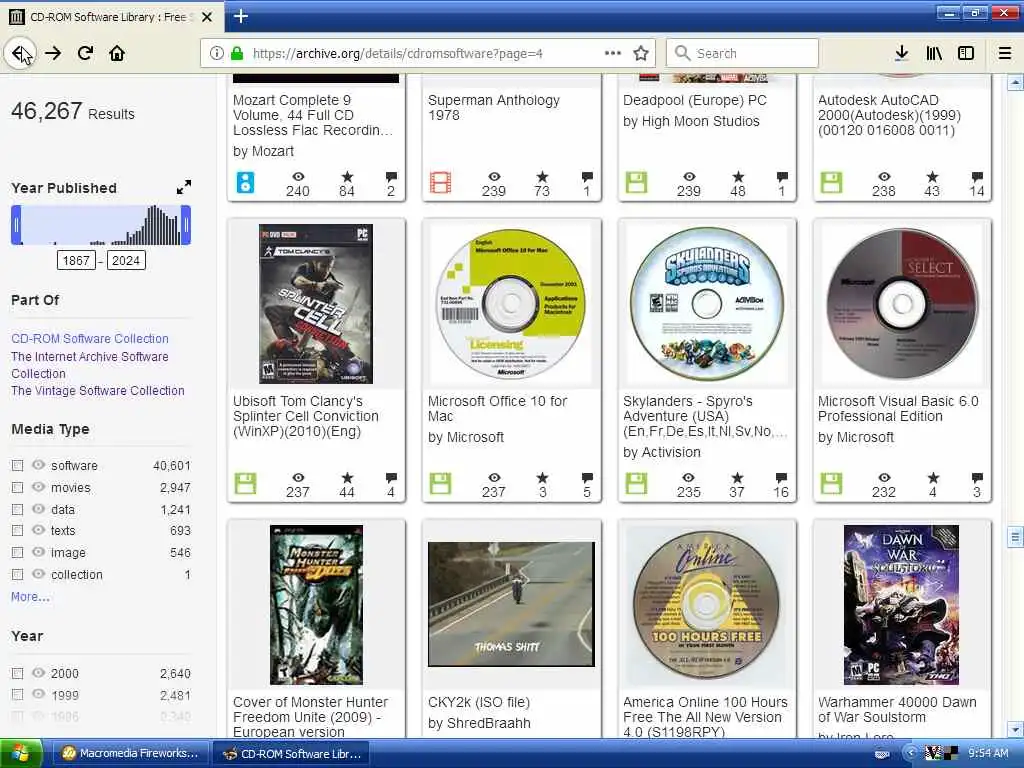
Task: Check the data media type checkbox
Action: [x=18, y=509]
